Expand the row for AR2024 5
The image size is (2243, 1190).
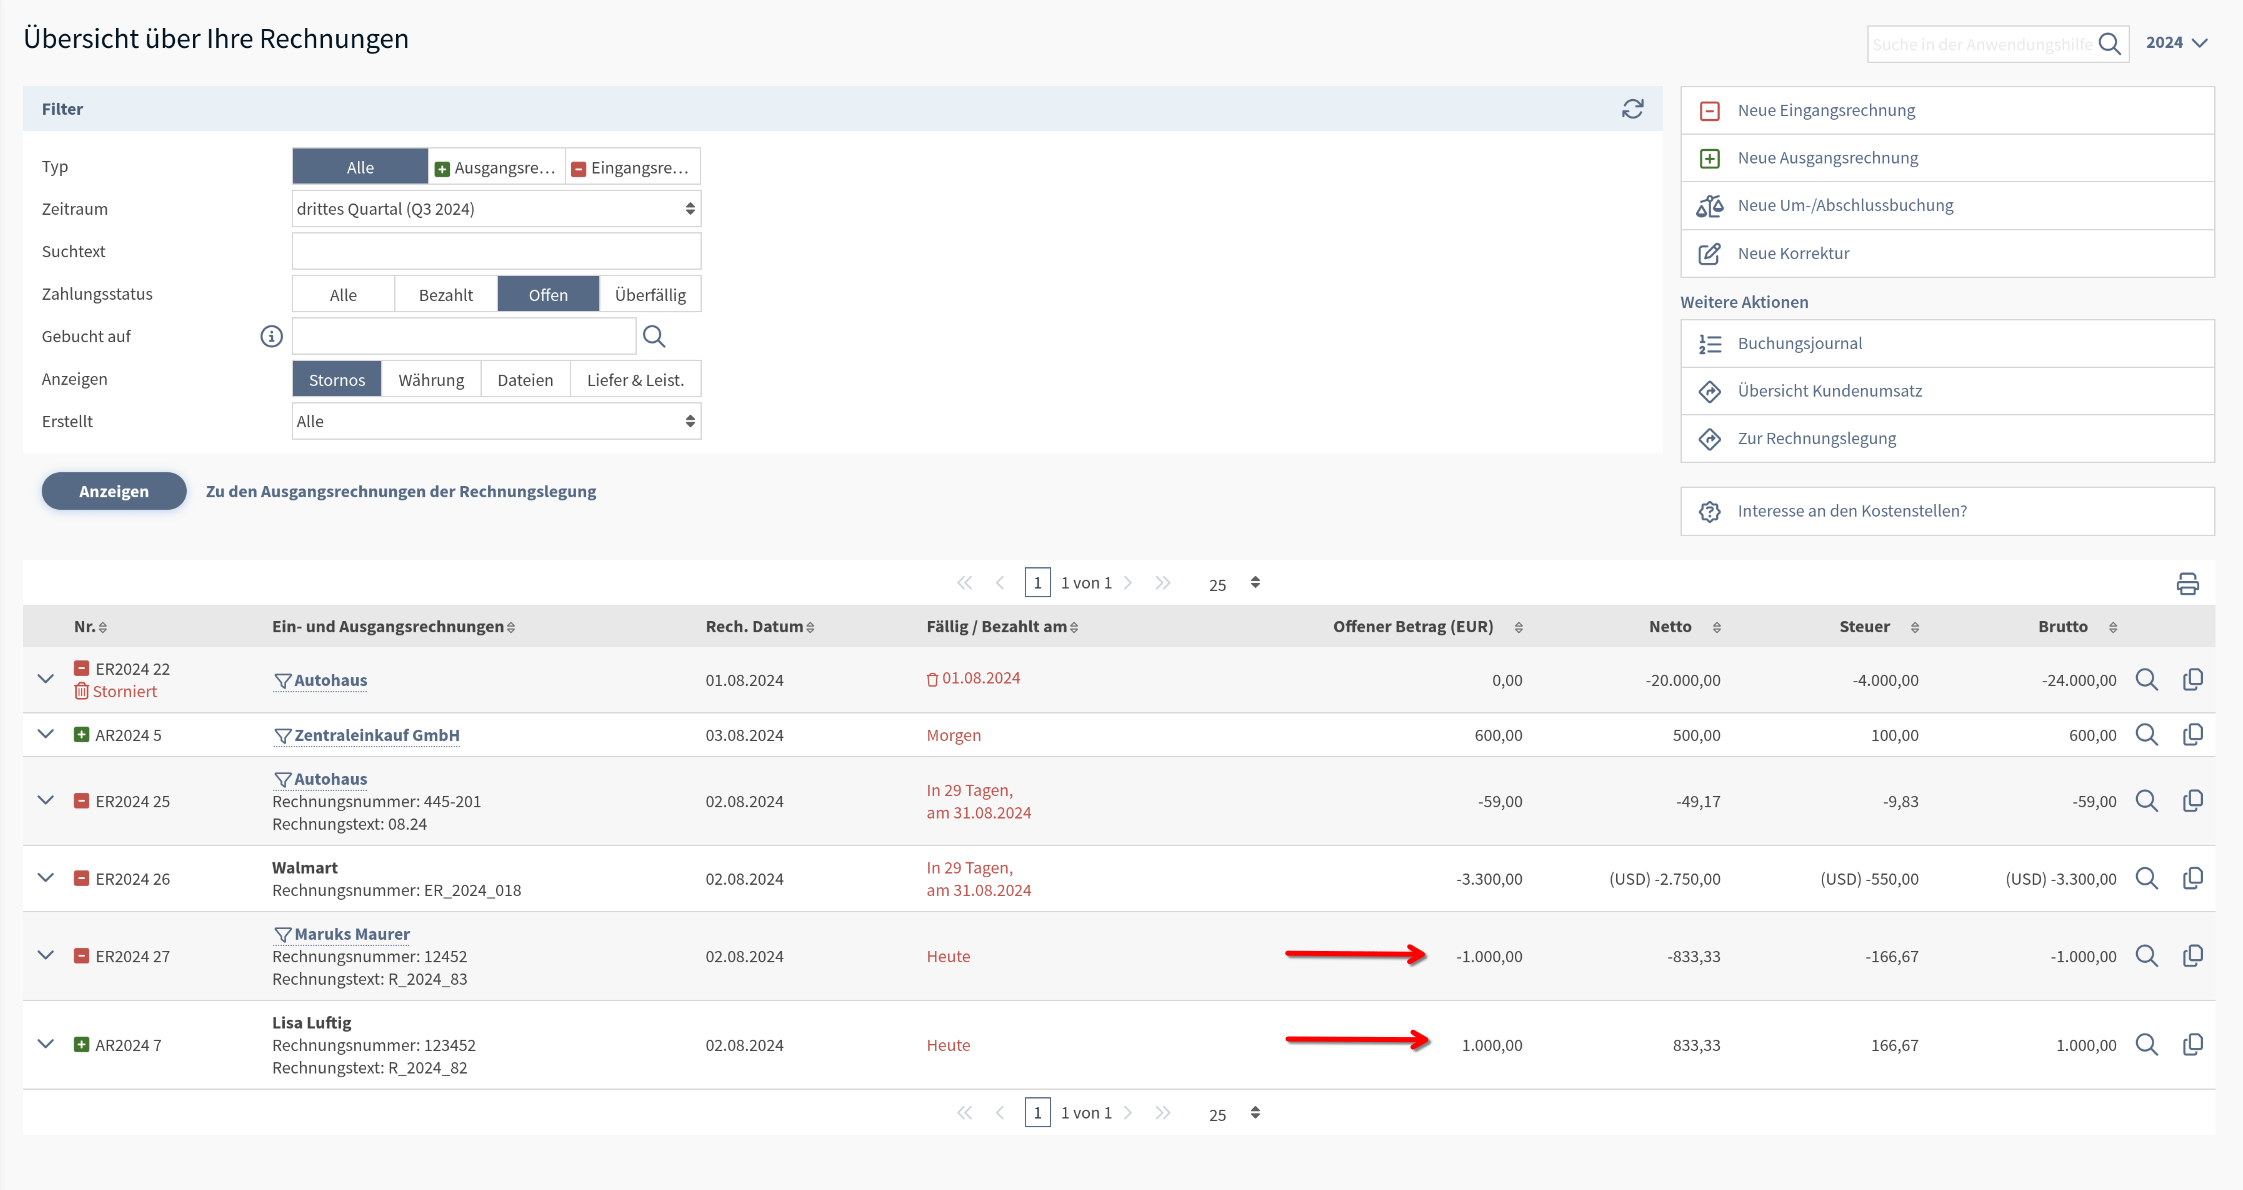click(x=46, y=734)
